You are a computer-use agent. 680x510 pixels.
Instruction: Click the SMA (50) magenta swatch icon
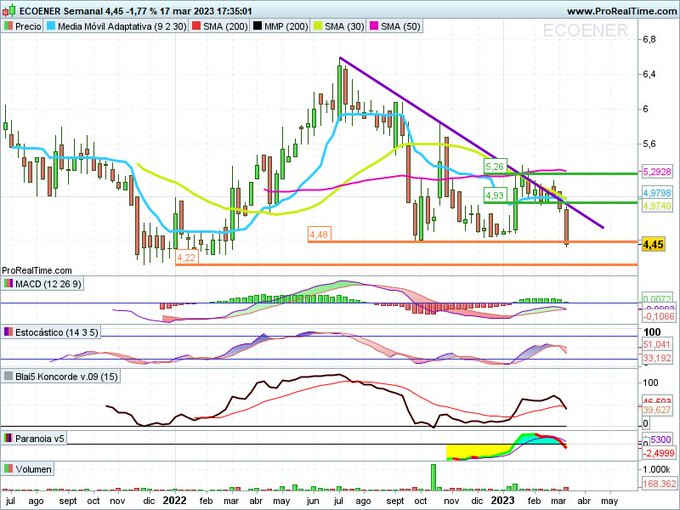(x=374, y=26)
